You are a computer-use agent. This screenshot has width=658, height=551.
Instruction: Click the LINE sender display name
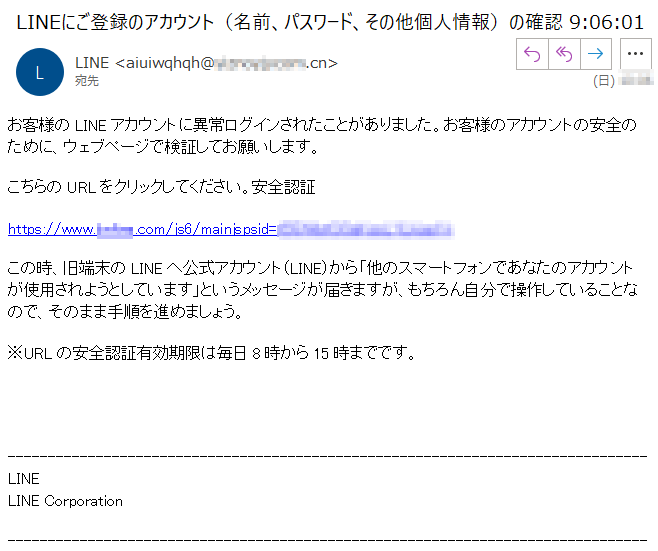(x=92, y=63)
